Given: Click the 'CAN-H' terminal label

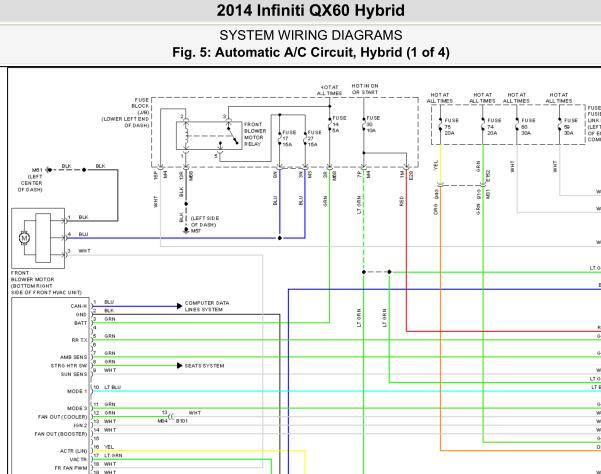Looking at the screenshot, I should point(79,306).
